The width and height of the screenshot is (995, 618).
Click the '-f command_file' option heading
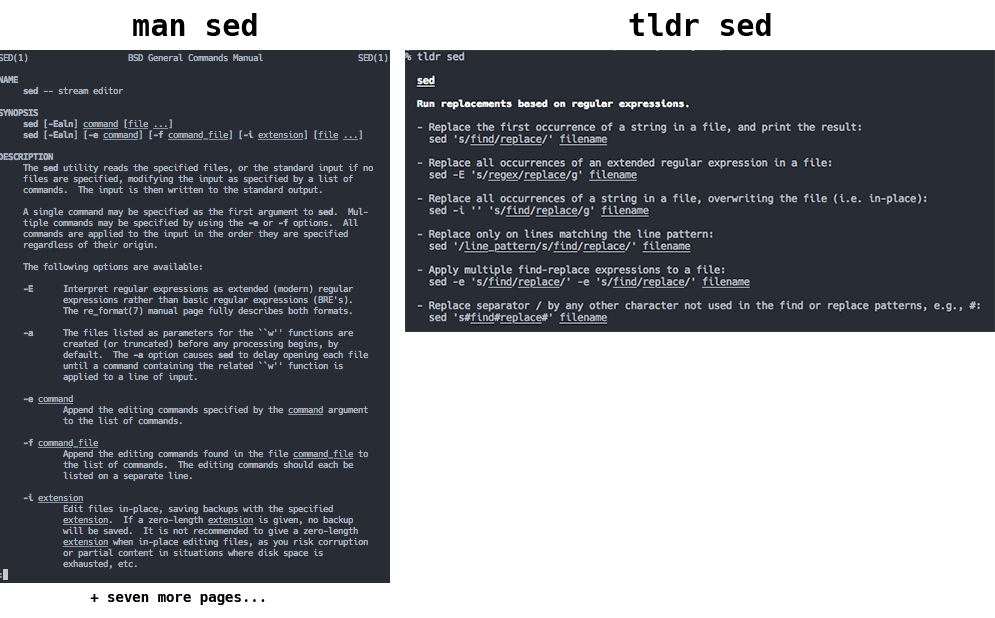[x=60, y=443]
